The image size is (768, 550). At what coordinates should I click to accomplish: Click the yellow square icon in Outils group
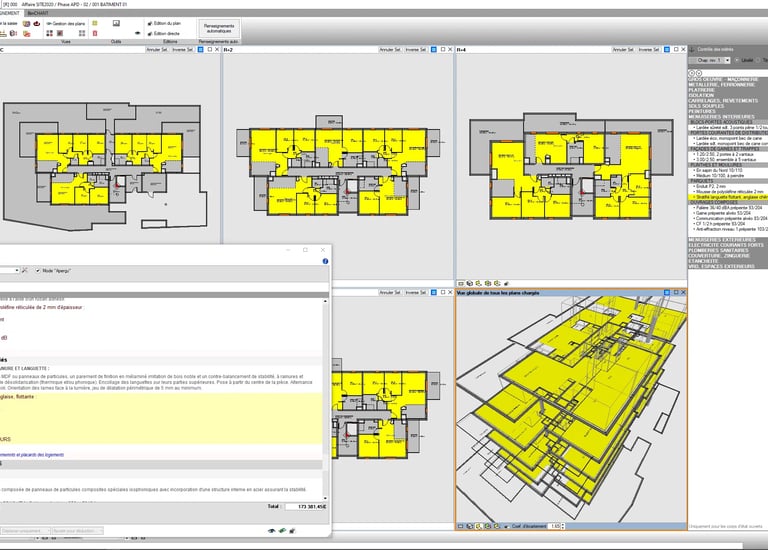tap(95, 23)
